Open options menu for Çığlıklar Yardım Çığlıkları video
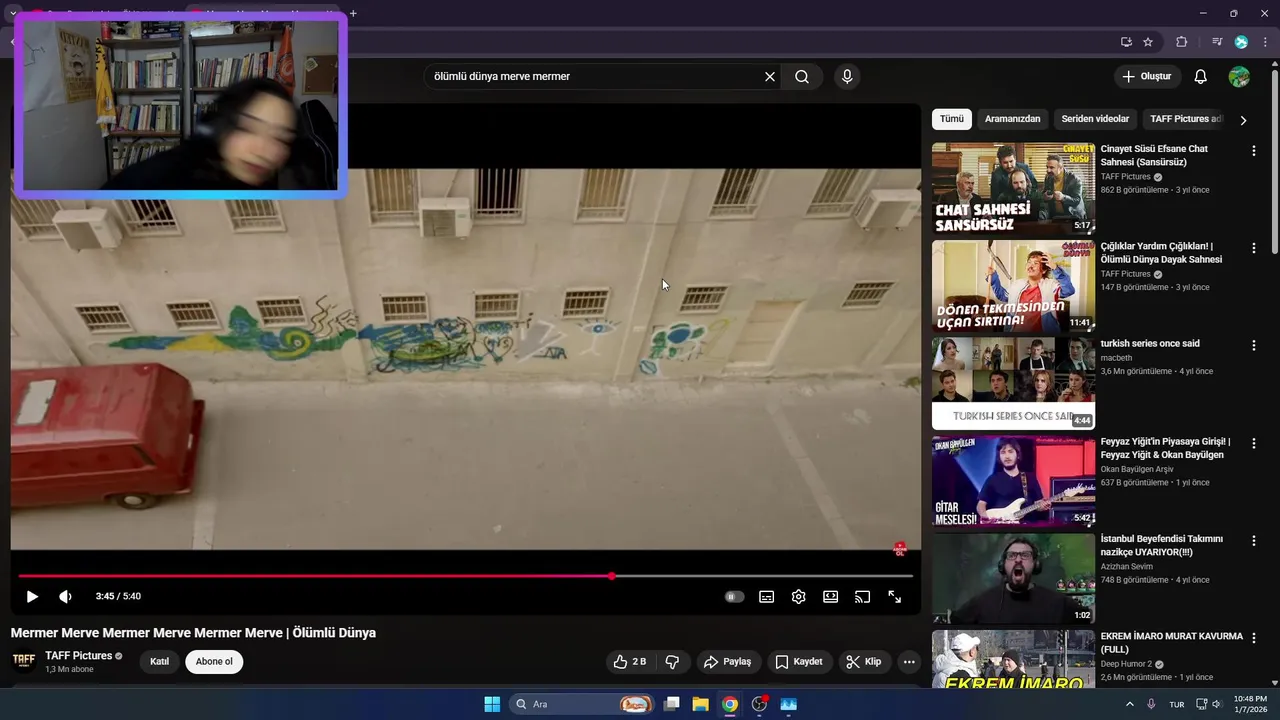 [1254, 248]
